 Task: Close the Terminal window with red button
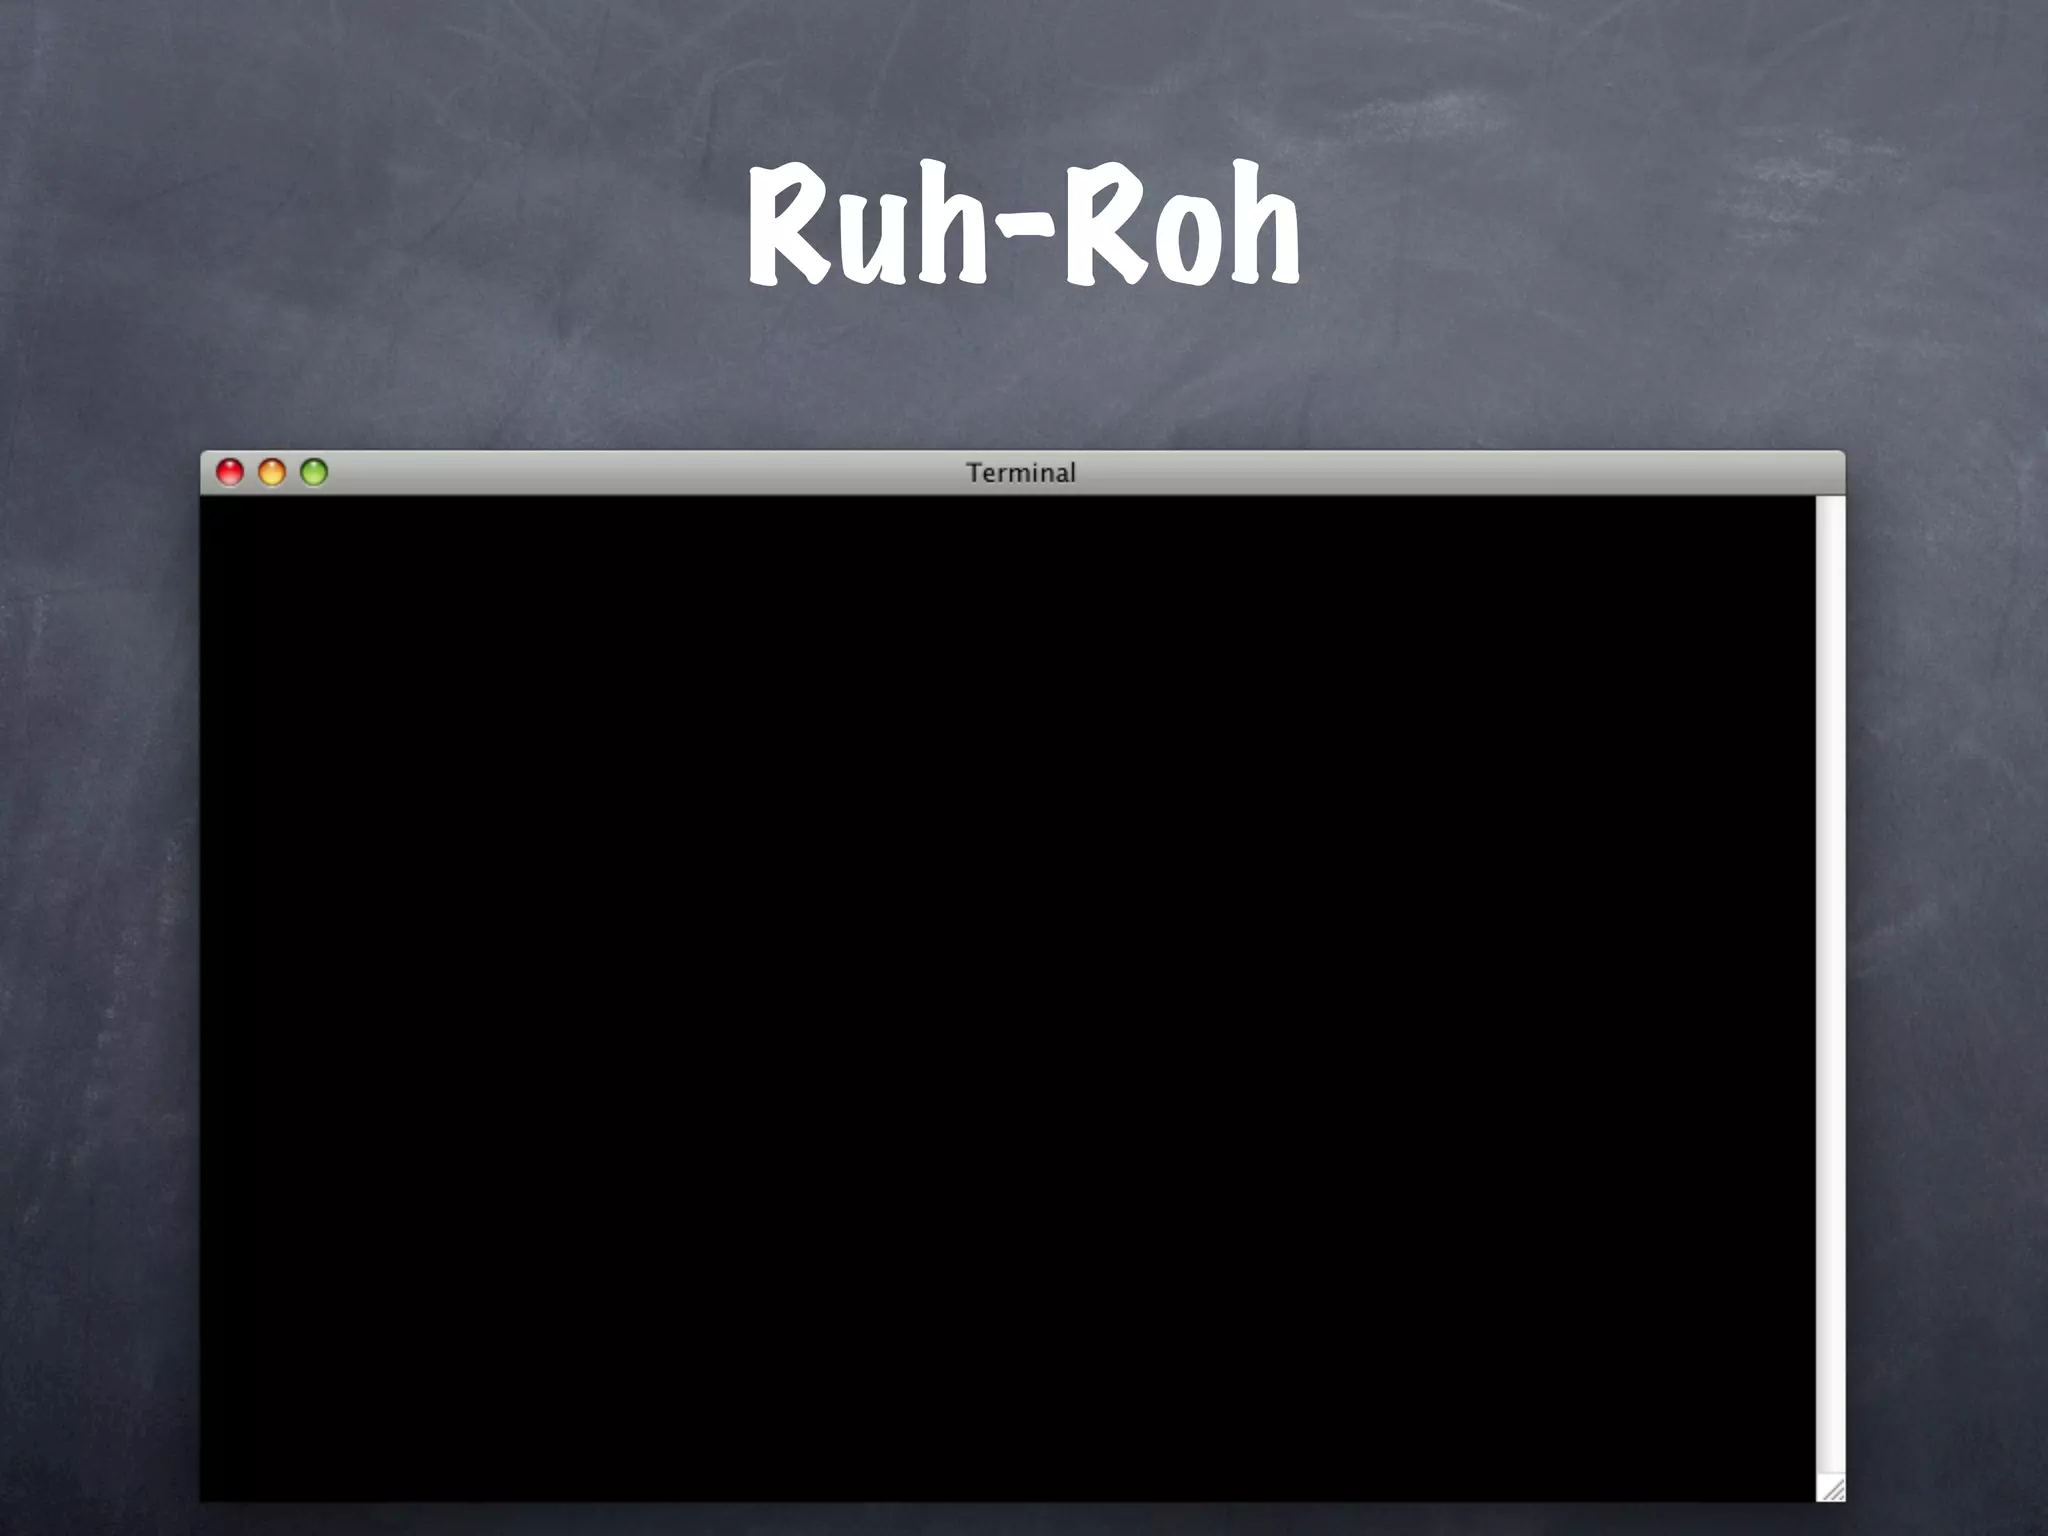pyautogui.click(x=230, y=472)
